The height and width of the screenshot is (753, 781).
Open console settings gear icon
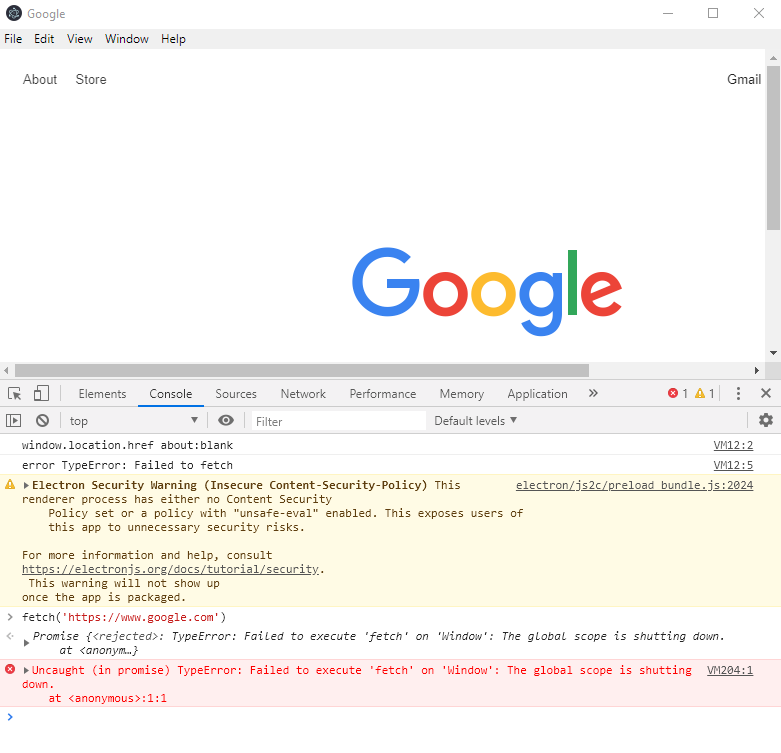[x=766, y=420]
